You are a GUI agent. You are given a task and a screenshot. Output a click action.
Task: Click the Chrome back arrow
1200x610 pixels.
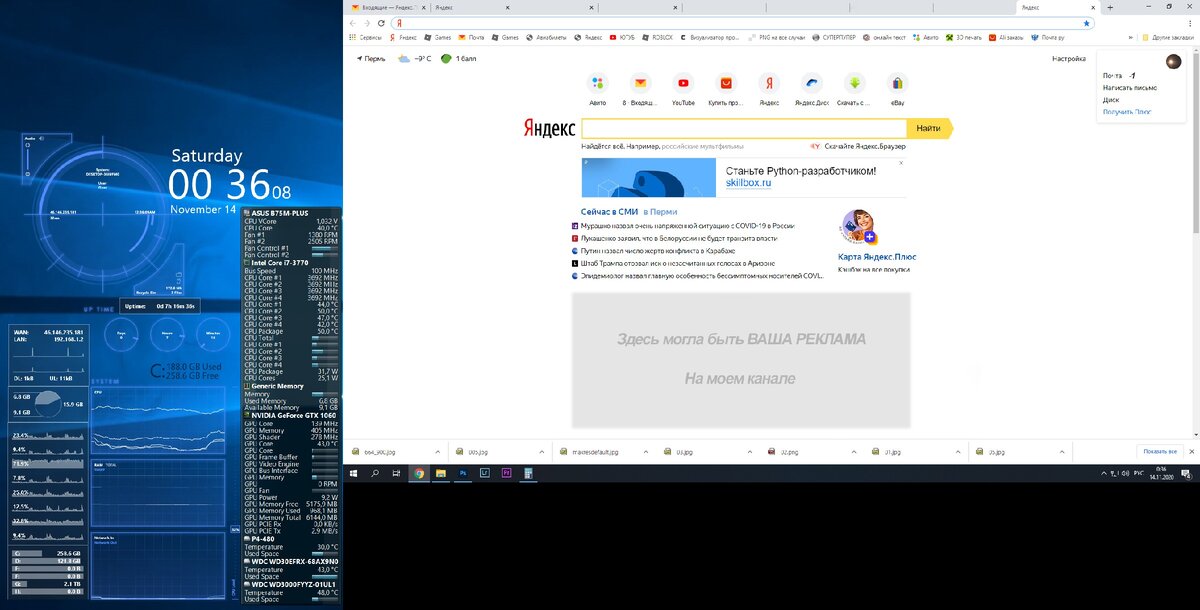coord(352,22)
